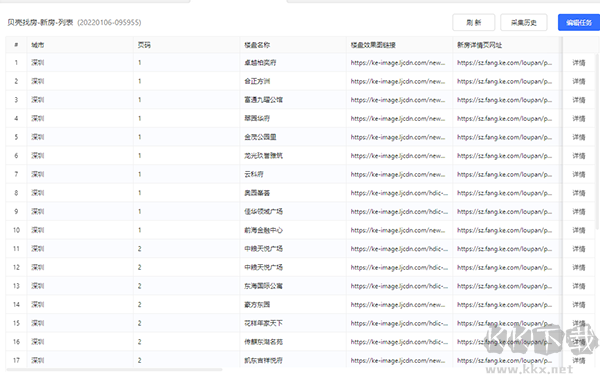Open 详情 for row 5
The image size is (600, 376).
click(x=579, y=137)
